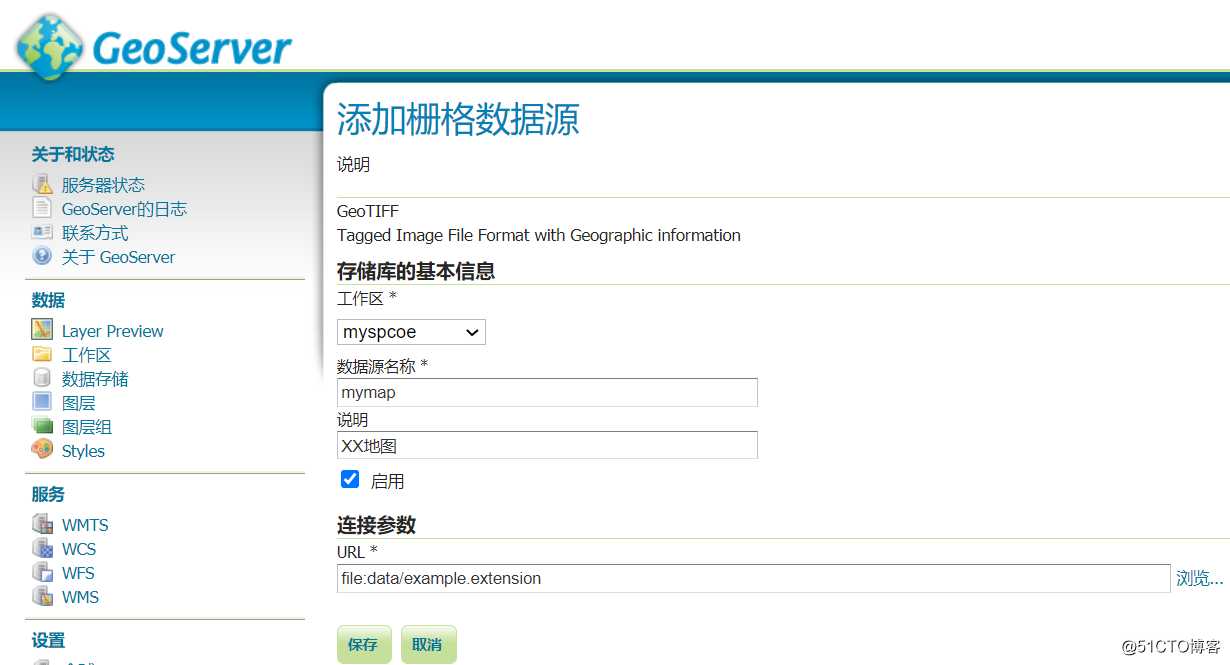Click the 保存 button
This screenshot has height=665, width=1230.
(x=363, y=644)
